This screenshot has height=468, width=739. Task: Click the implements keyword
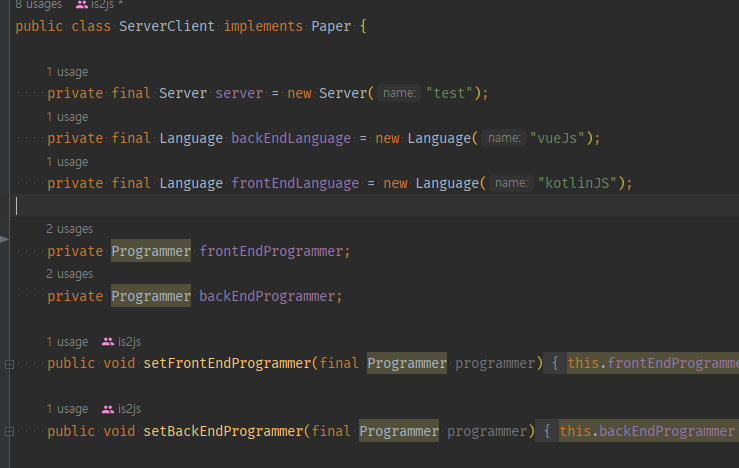[263, 26]
